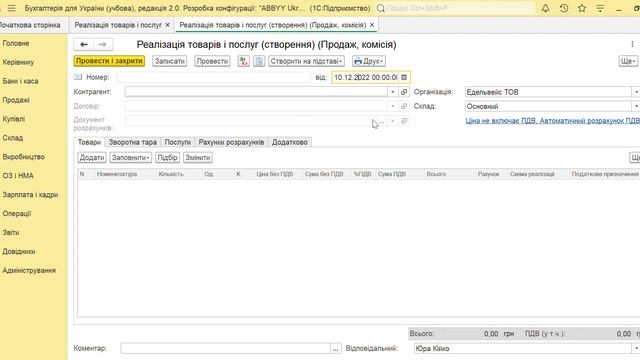Image resolution: width=640 pixels, height=360 pixels.
Task: Click the Коментар input field
Action: (225, 348)
